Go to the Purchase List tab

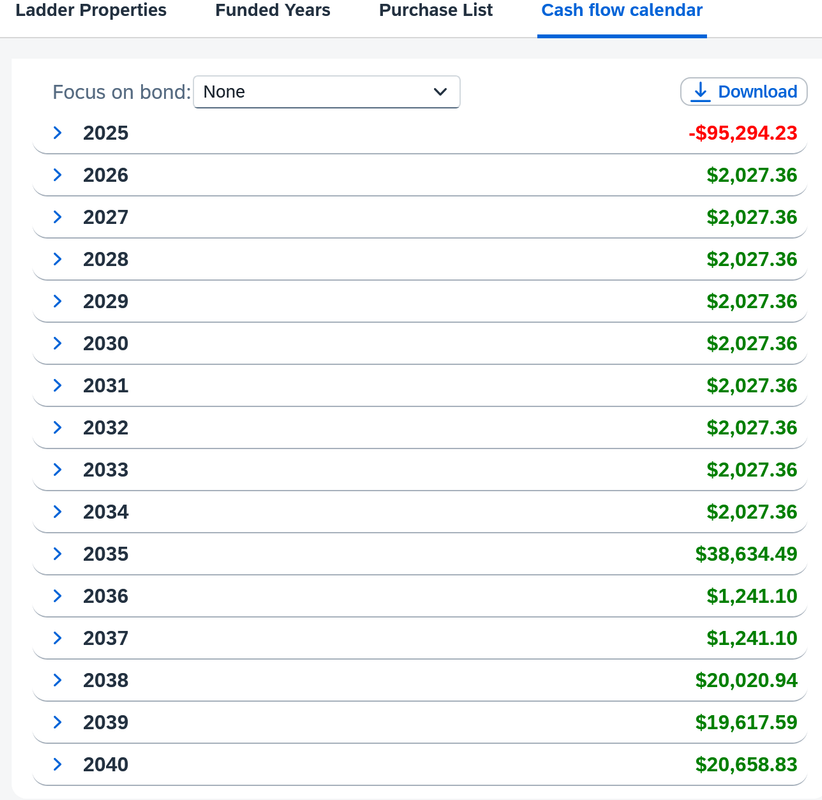[436, 11]
